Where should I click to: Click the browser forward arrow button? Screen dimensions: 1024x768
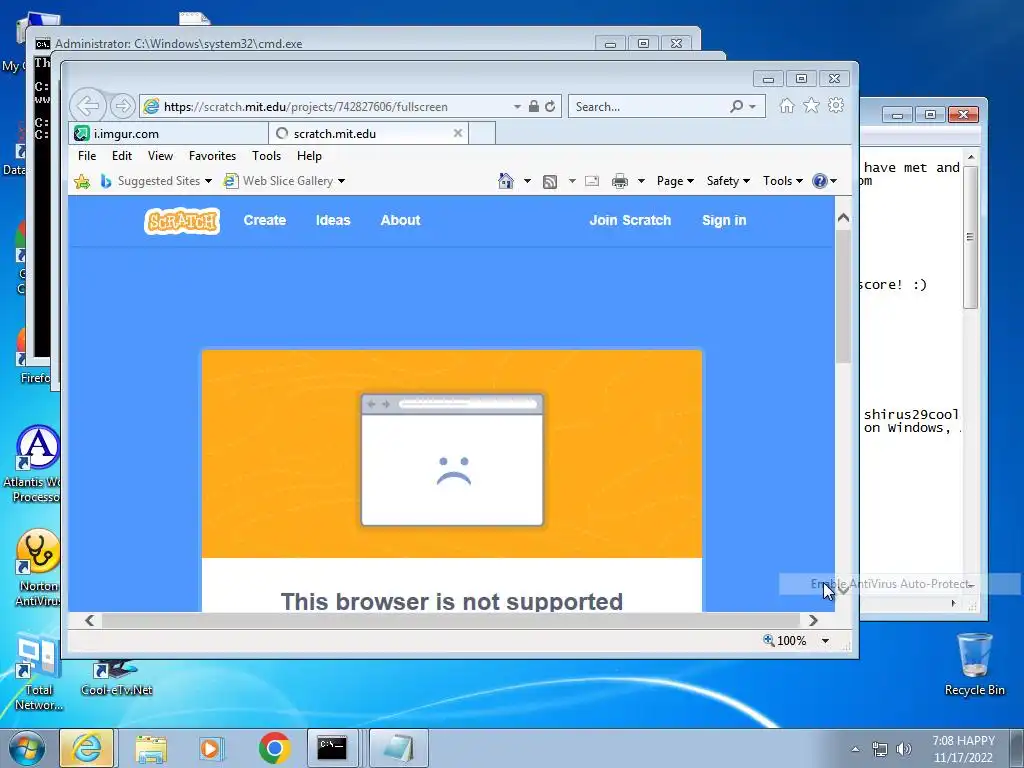(x=122, y=106)
